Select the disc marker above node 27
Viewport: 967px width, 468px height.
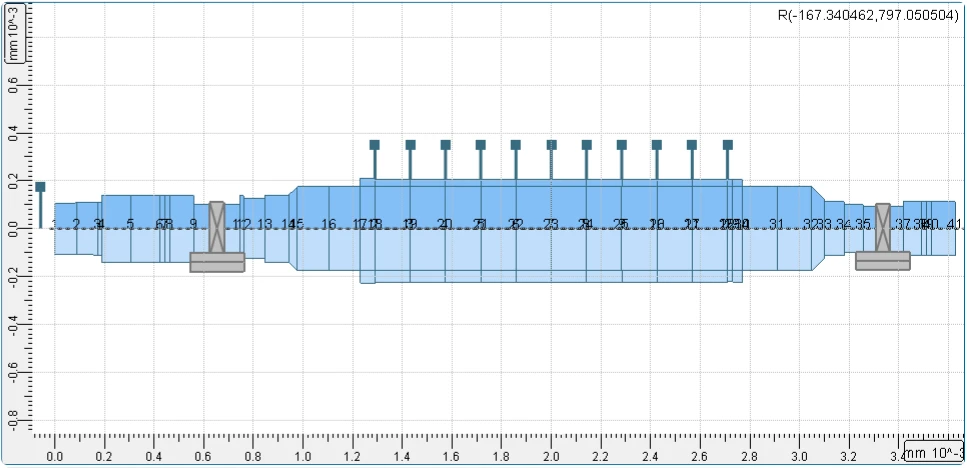point(691,145)
